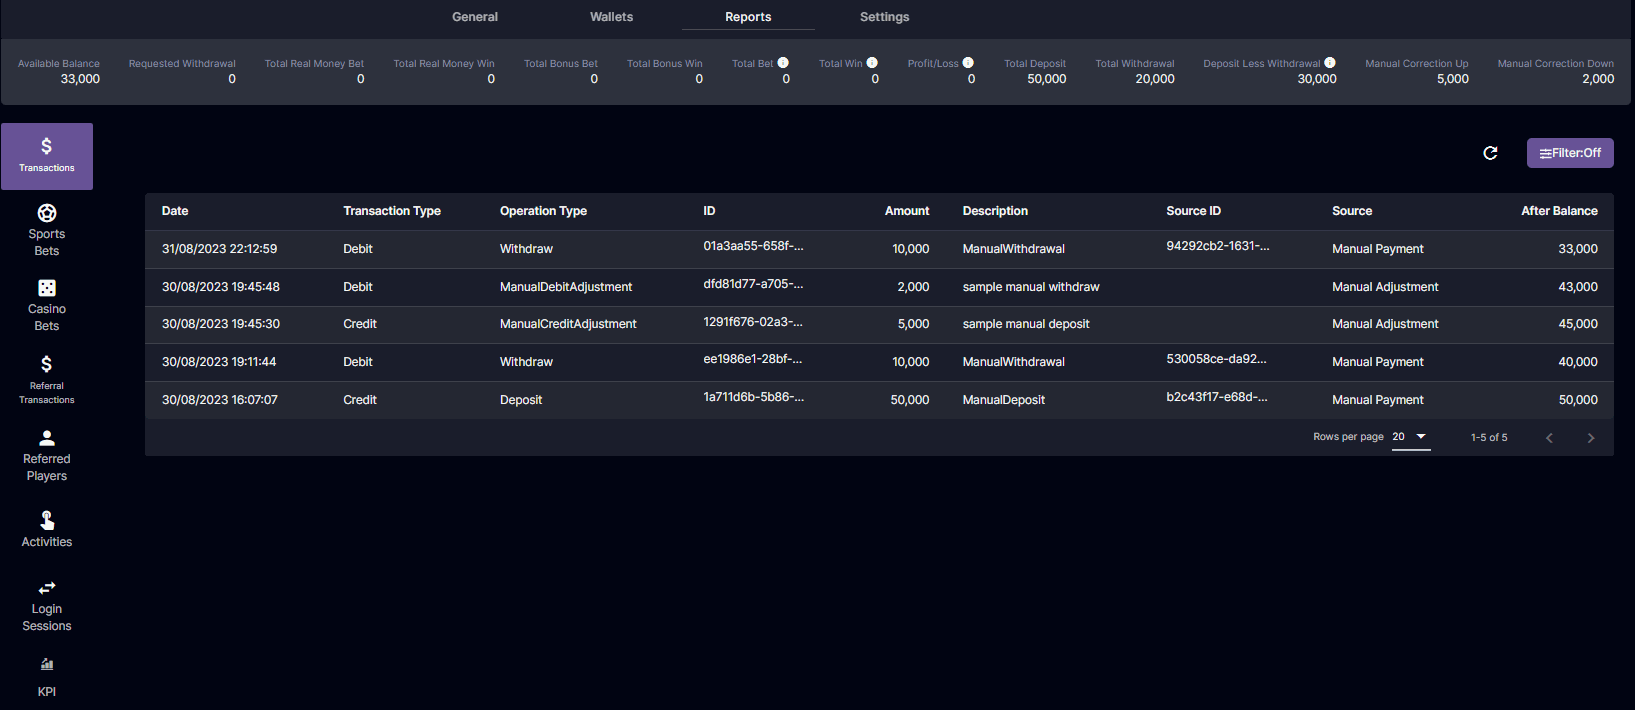
Task: Click ManualDebitAdjustment operation cell
Action: [566, 287]
